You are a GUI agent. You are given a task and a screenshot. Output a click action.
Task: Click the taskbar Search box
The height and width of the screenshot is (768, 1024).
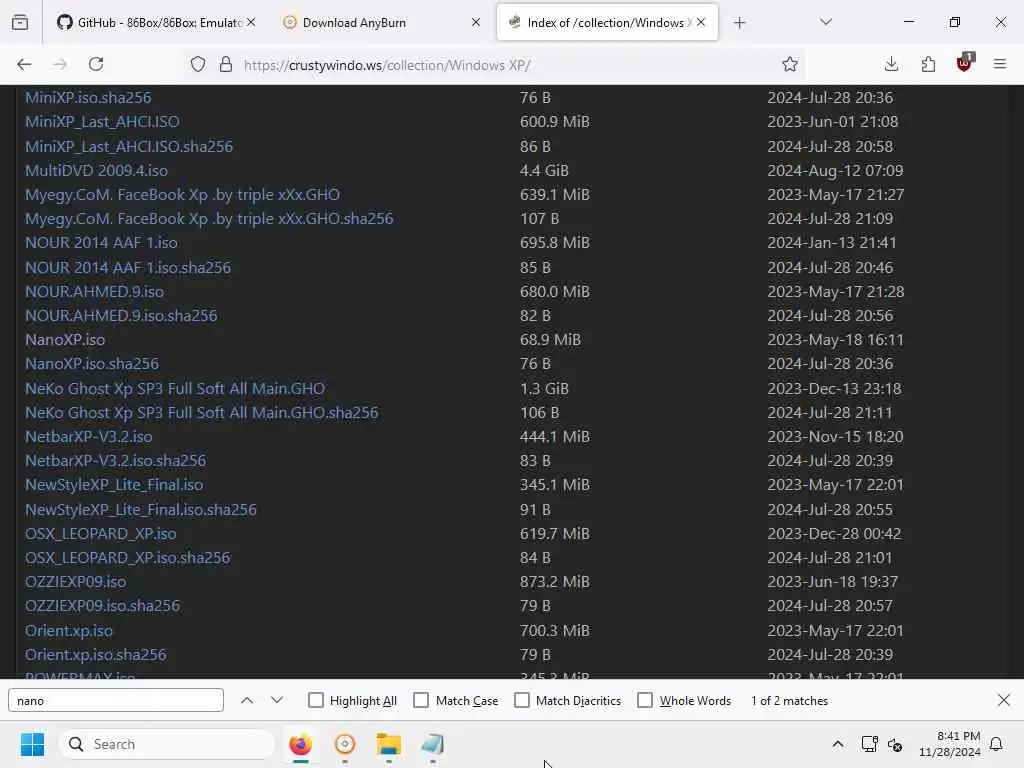click(167, 744)
